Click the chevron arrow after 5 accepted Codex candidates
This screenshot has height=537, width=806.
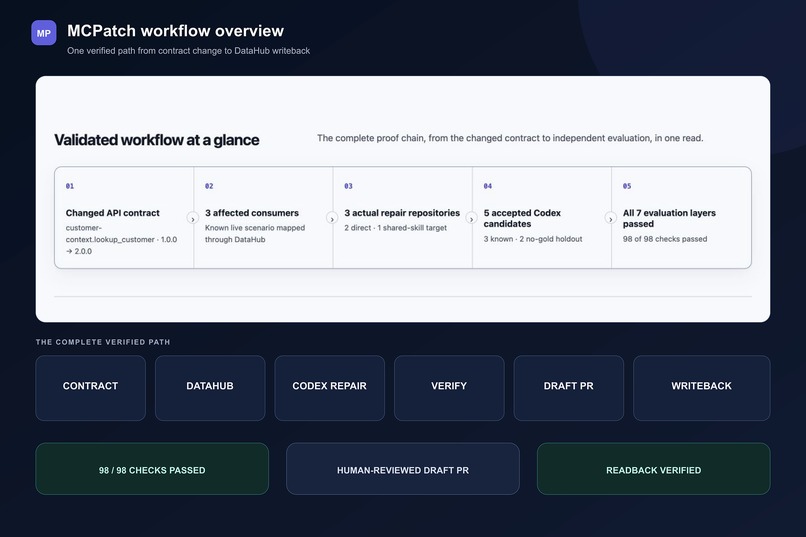click(x=611, y=218)
